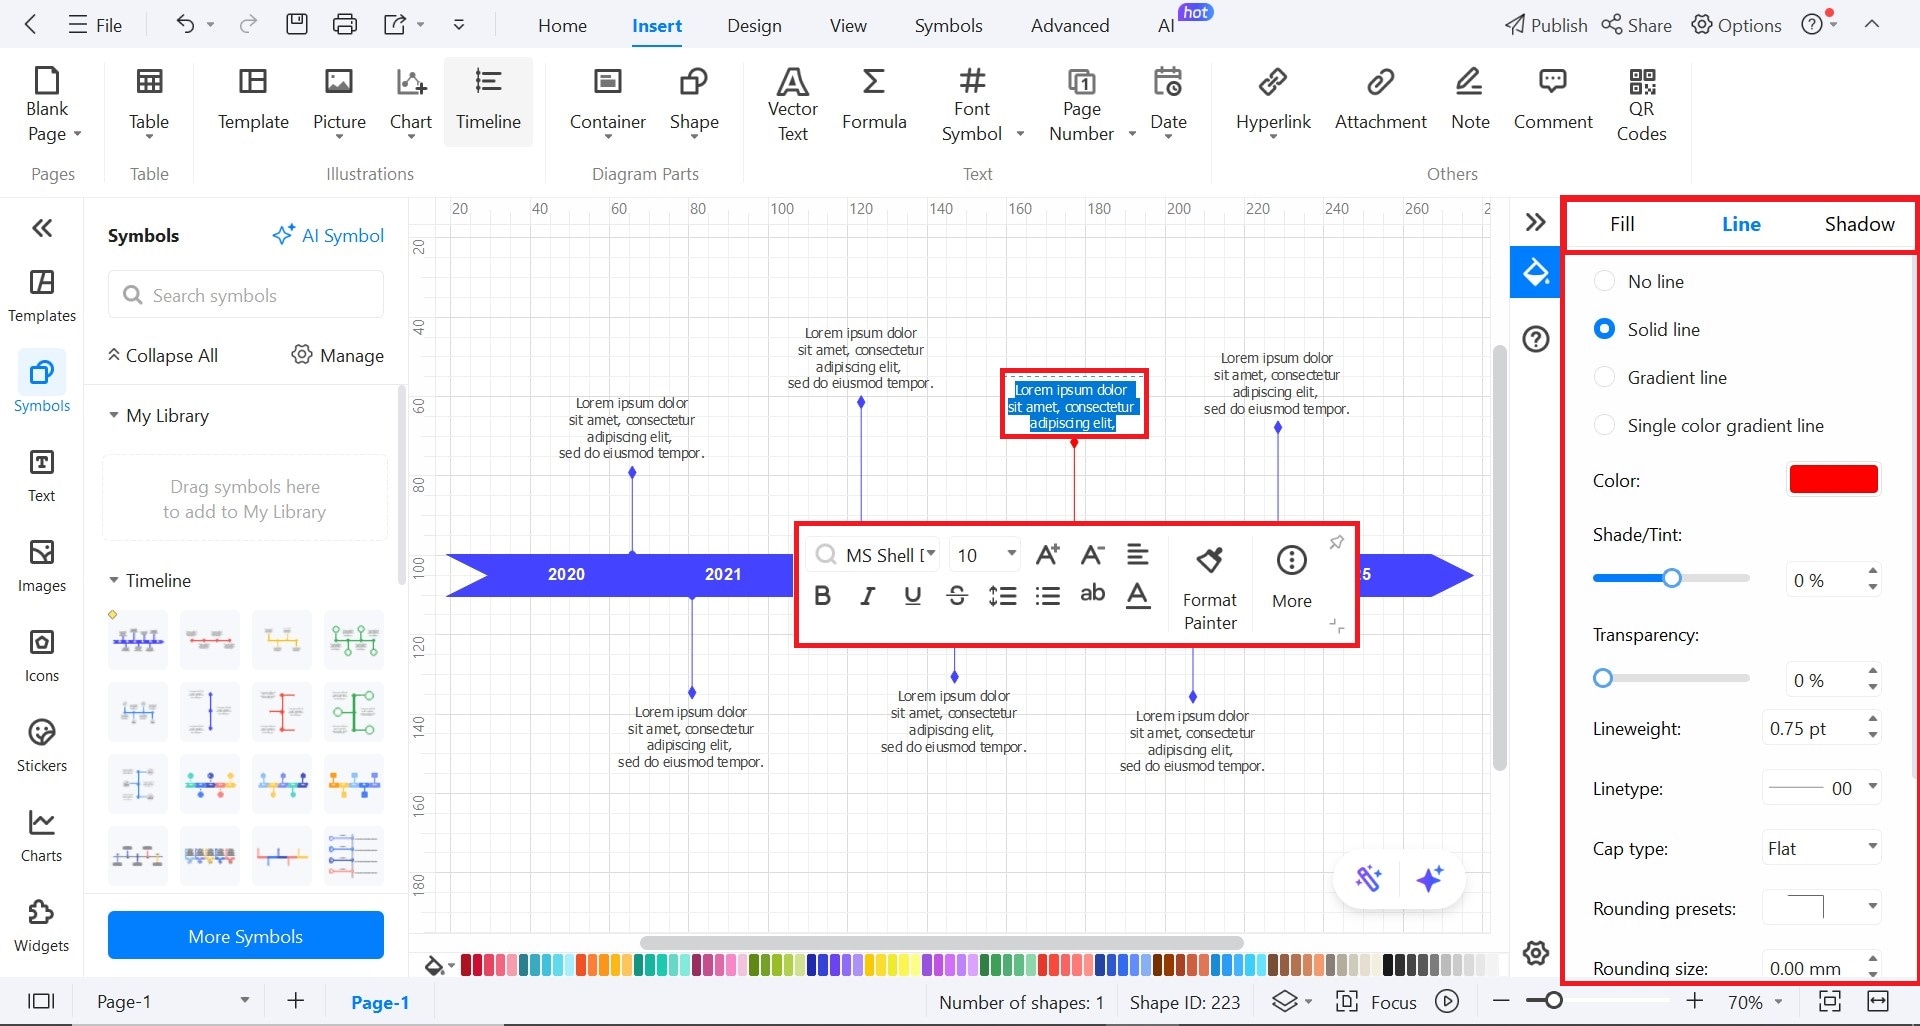Add a Comment
This screenshot has height=1026, width=1920.
tap(1553, 100)
